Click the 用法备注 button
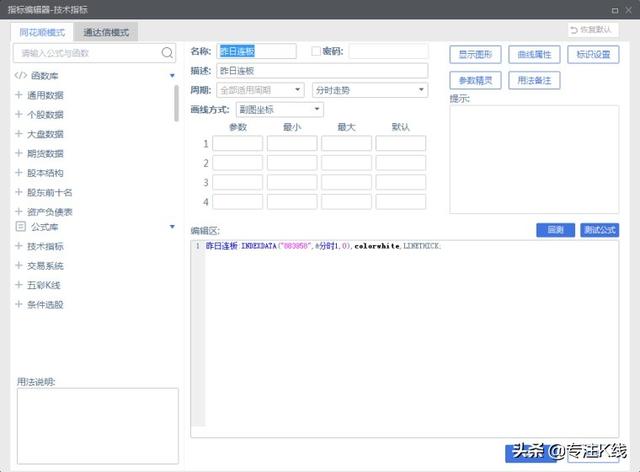The height and width of the screenshot is (472, 640). click(x=534, y=80)
